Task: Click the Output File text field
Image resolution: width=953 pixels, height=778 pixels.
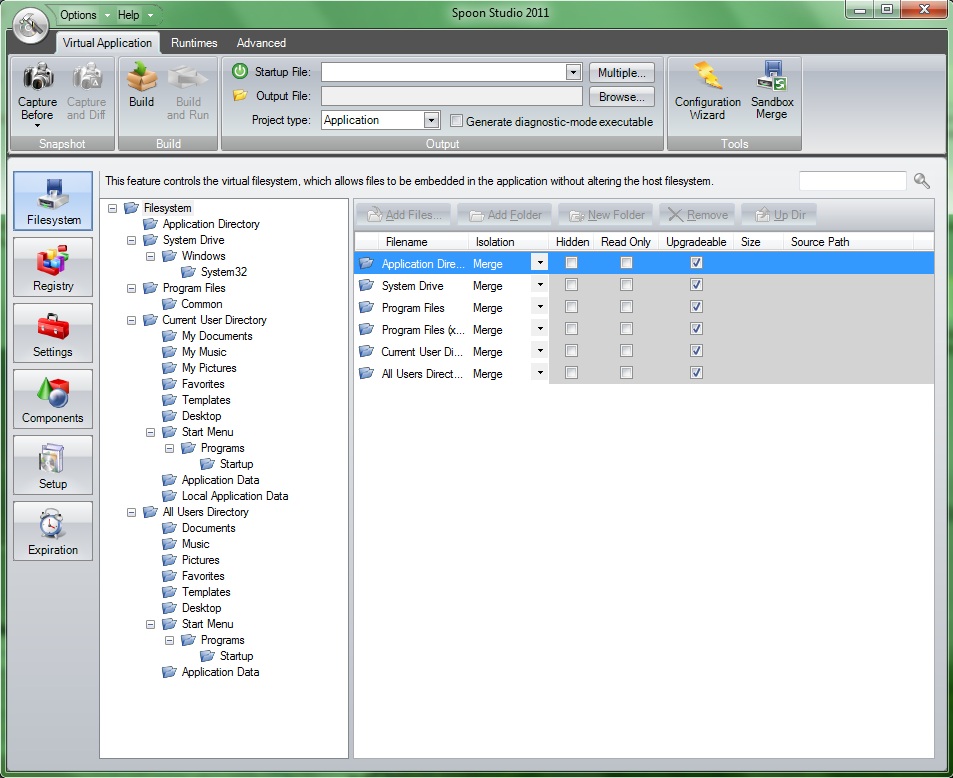Action: pyautogui.click(x=452, y=96)
